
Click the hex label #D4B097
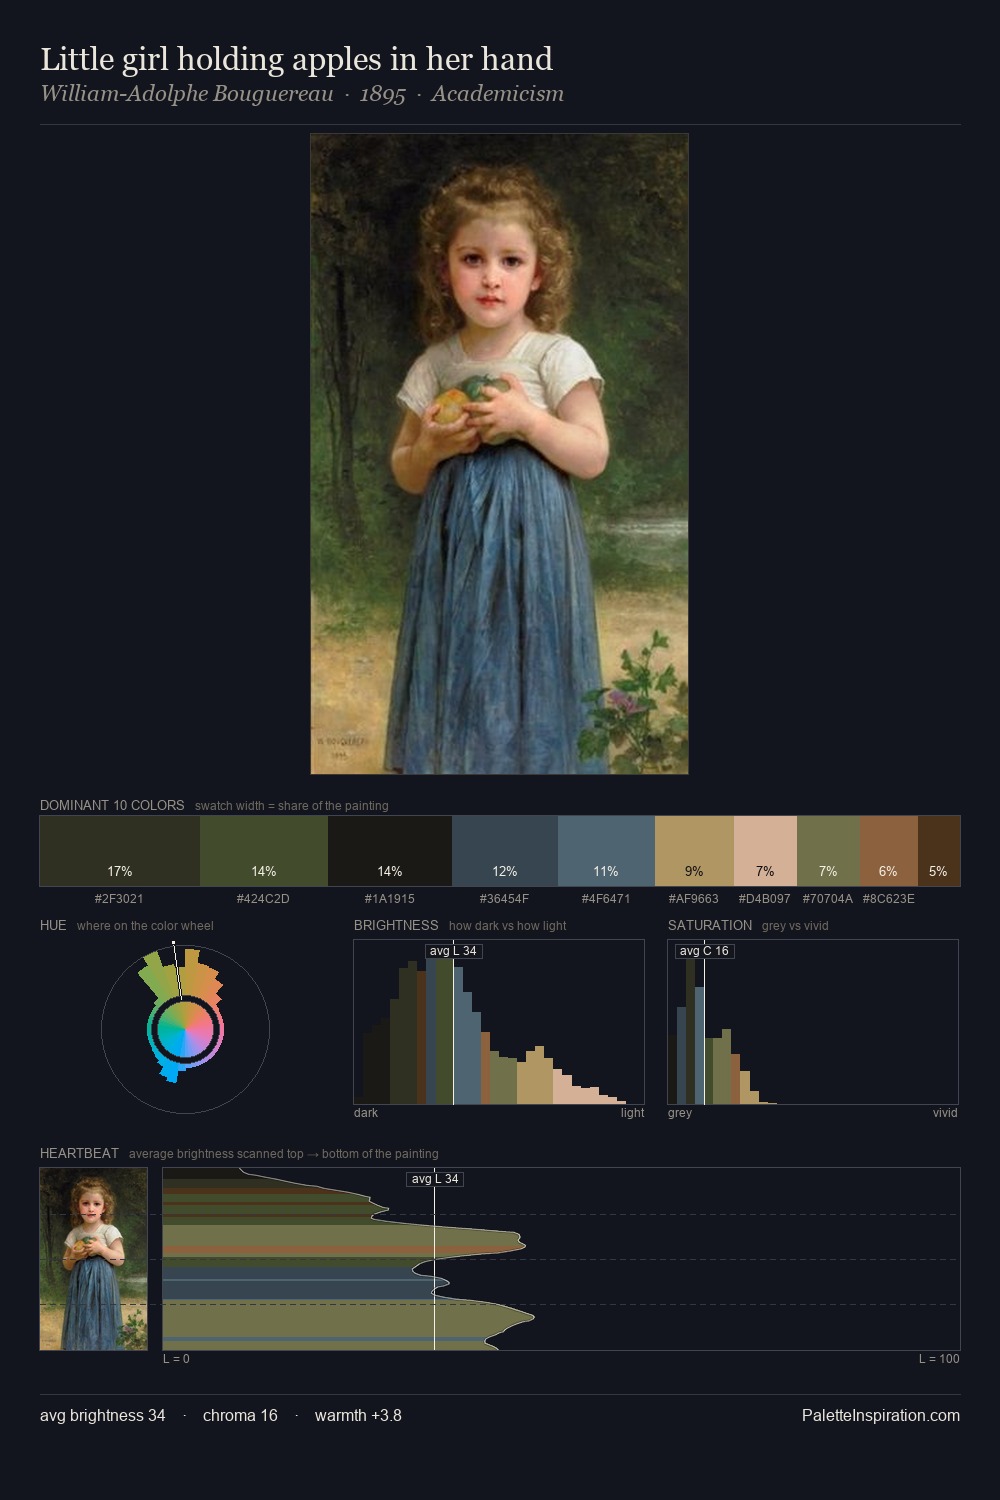tap(764, 899)
